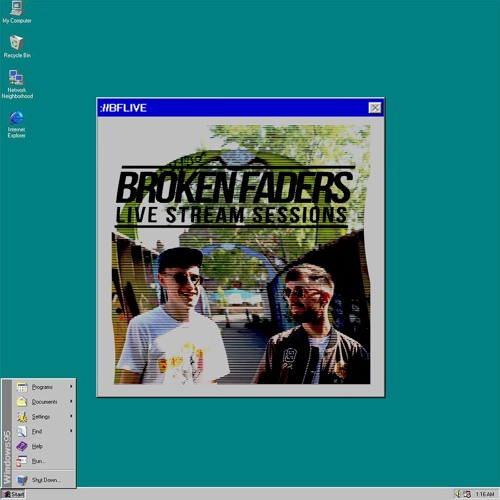Expand the Settings submenu arrow
Image resolution: width=500 pixels, height=500 pixels.
coord(71,416)
